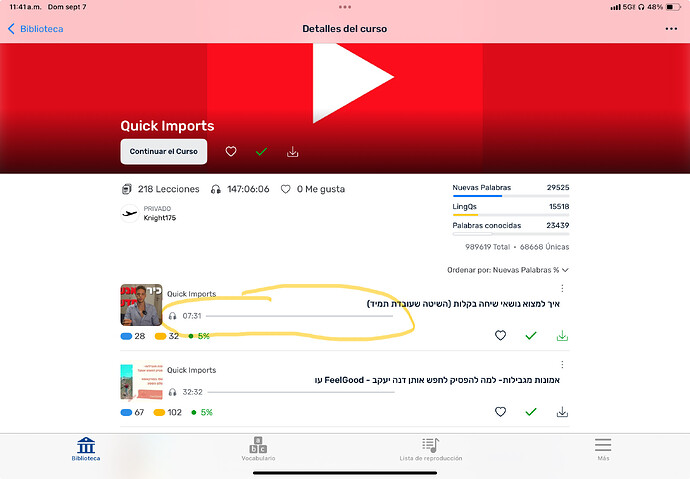Image resolution: width=690 pixels, height=479 pixels.
Task: Switch to the Vocabulario tab
Action: point(258,449)
